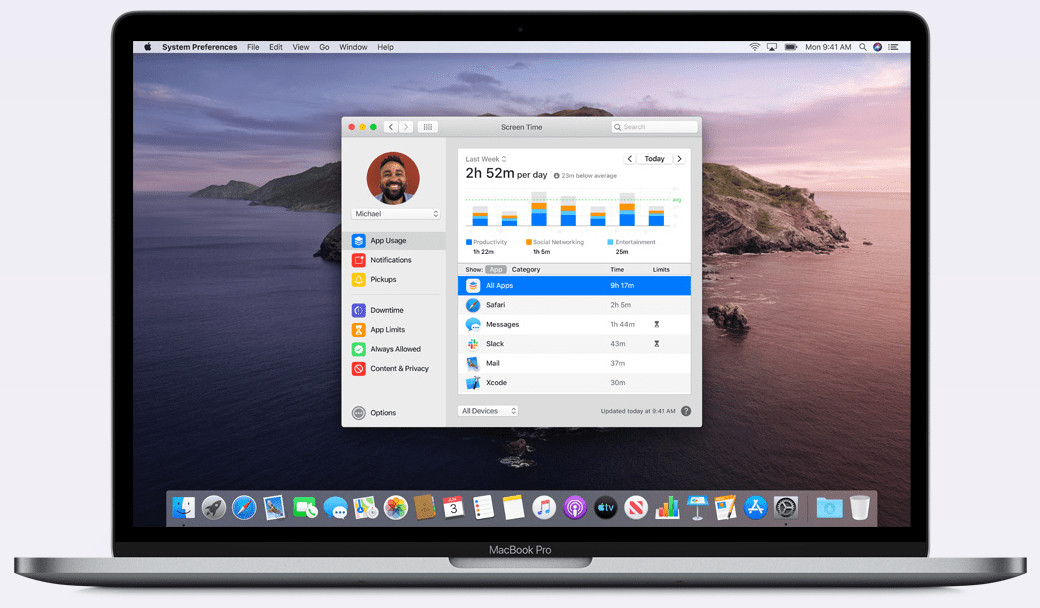1040x608 pixels.
Task: Click Michael's profile picture
Action: (x=393, y=178)
